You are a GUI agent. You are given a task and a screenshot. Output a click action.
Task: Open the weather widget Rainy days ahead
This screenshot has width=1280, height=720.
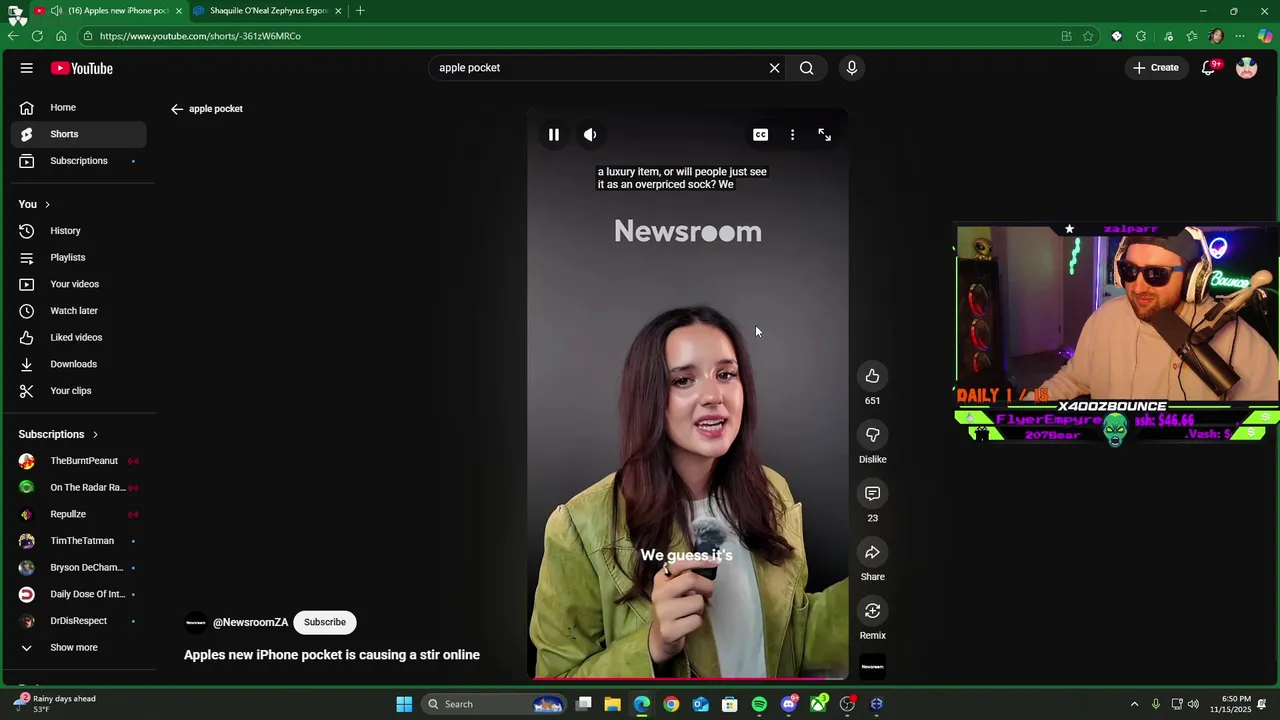click(x=55, y=703)
